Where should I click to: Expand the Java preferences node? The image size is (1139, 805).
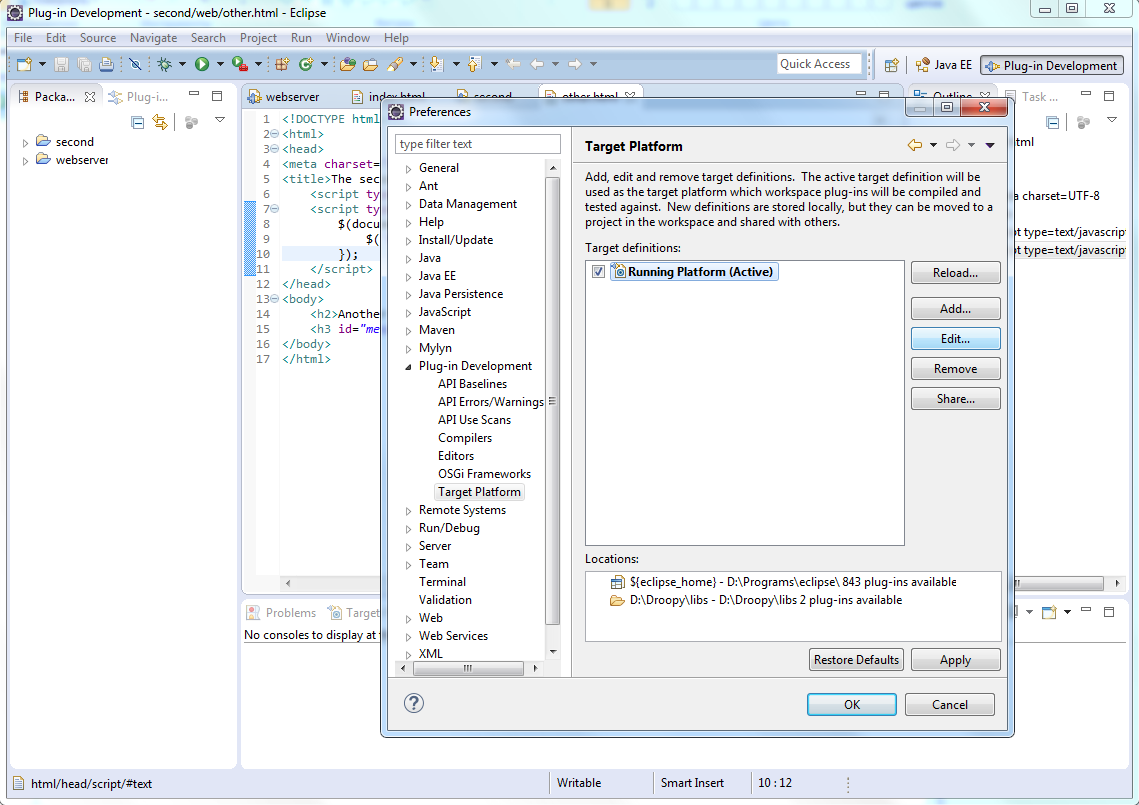pyautogui.click(x=408, y=259)
